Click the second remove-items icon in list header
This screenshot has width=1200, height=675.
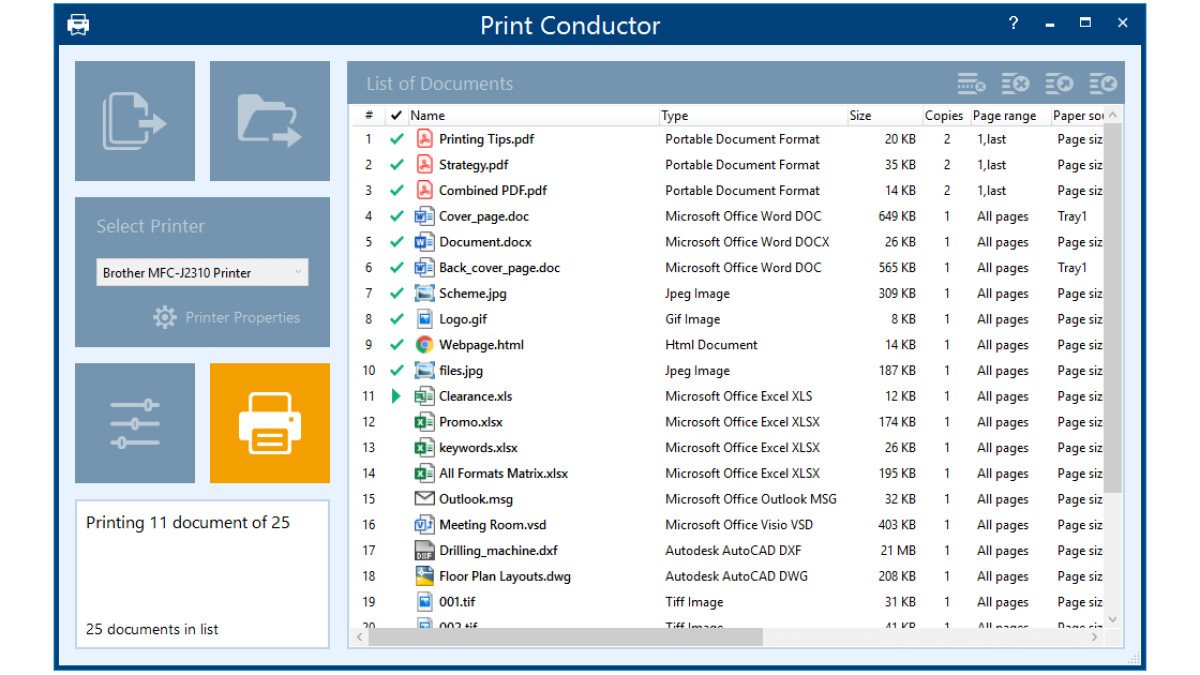point(1015,84)
